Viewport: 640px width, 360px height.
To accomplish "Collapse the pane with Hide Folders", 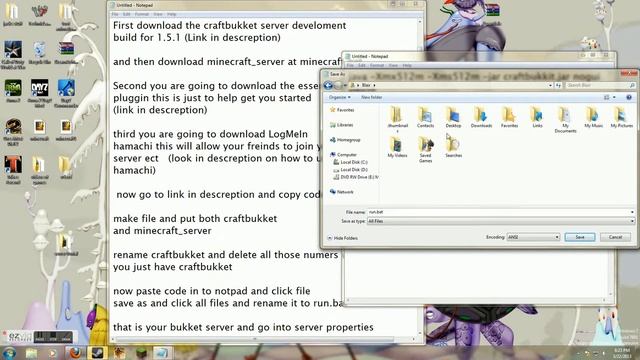I will 342,238.
